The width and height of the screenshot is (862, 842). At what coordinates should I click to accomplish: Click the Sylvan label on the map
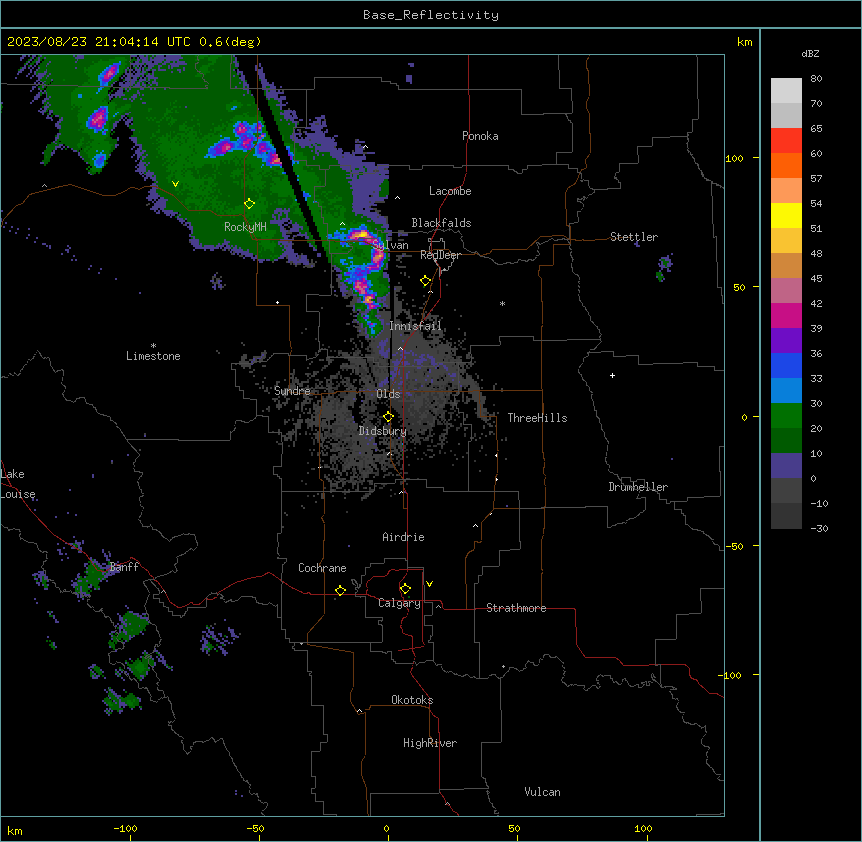pyautogui.click(x=390, y=245)
